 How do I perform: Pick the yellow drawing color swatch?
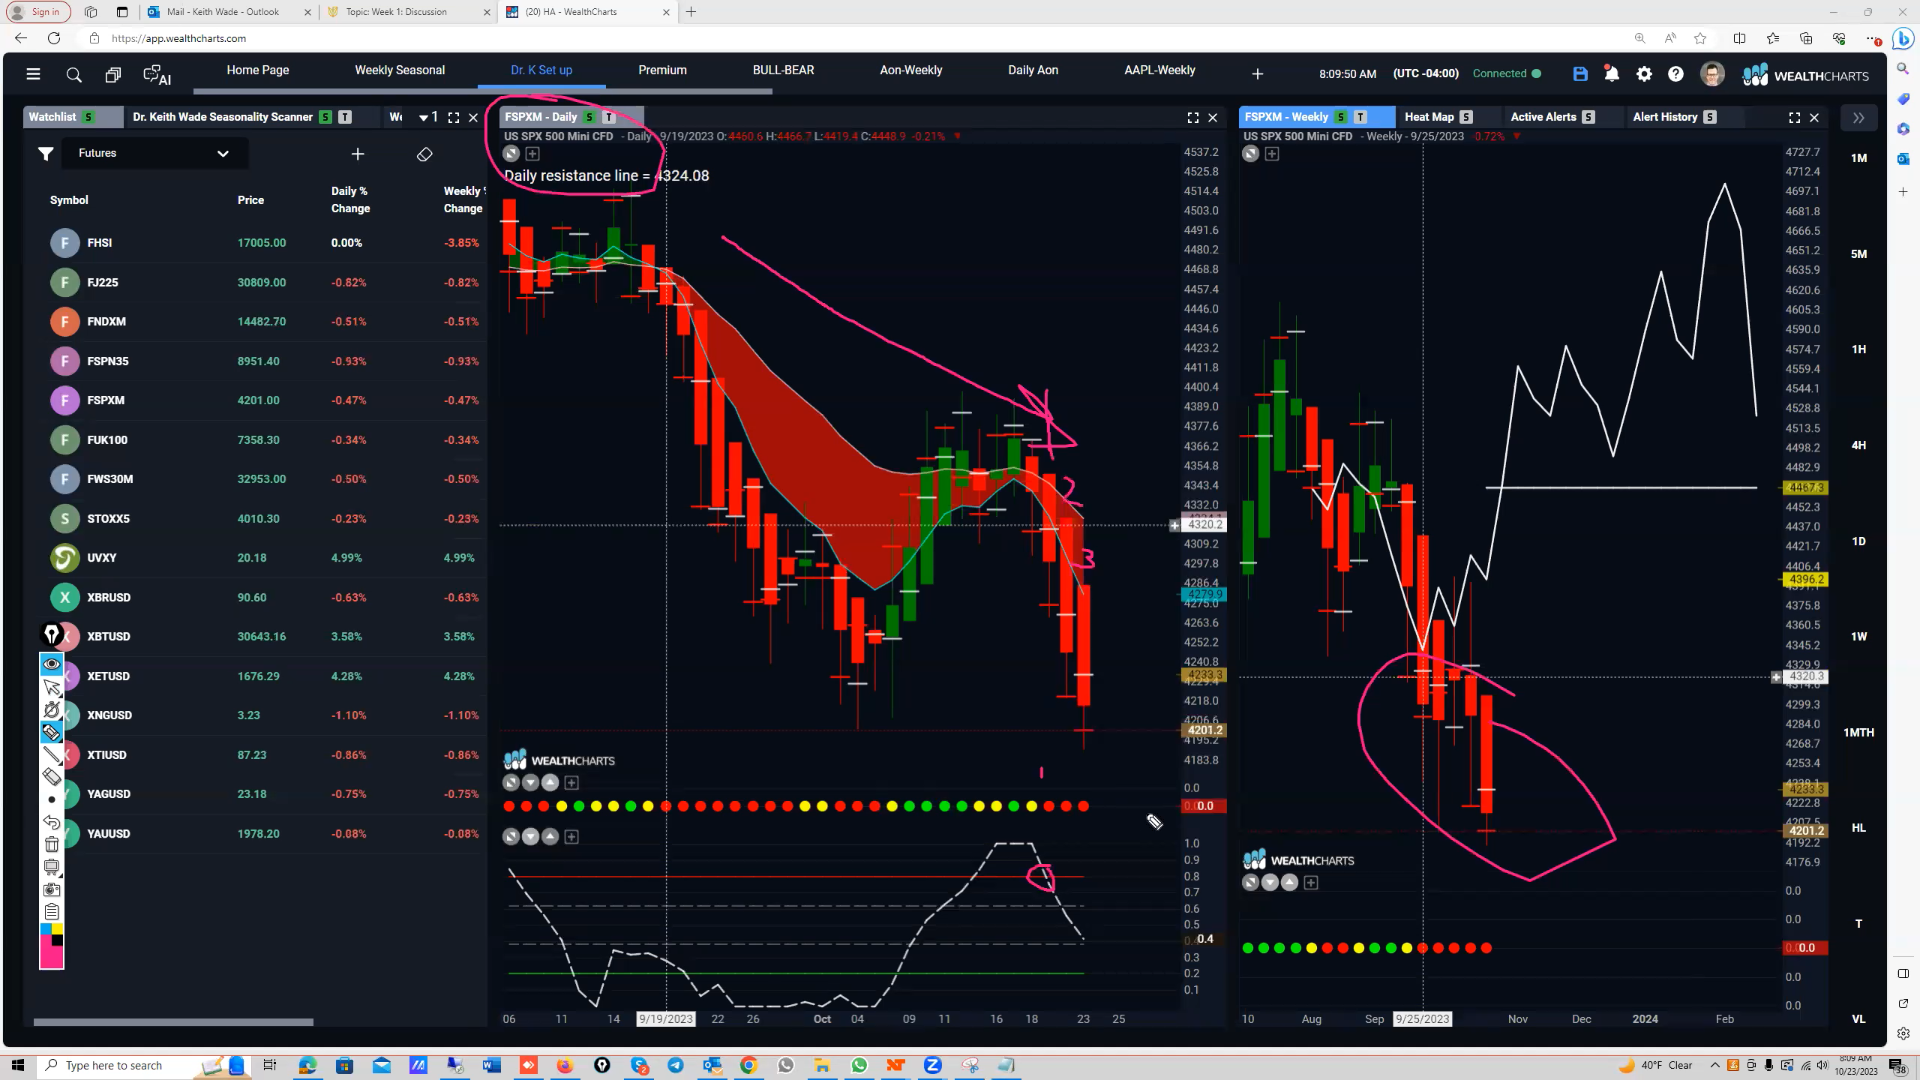58,930
